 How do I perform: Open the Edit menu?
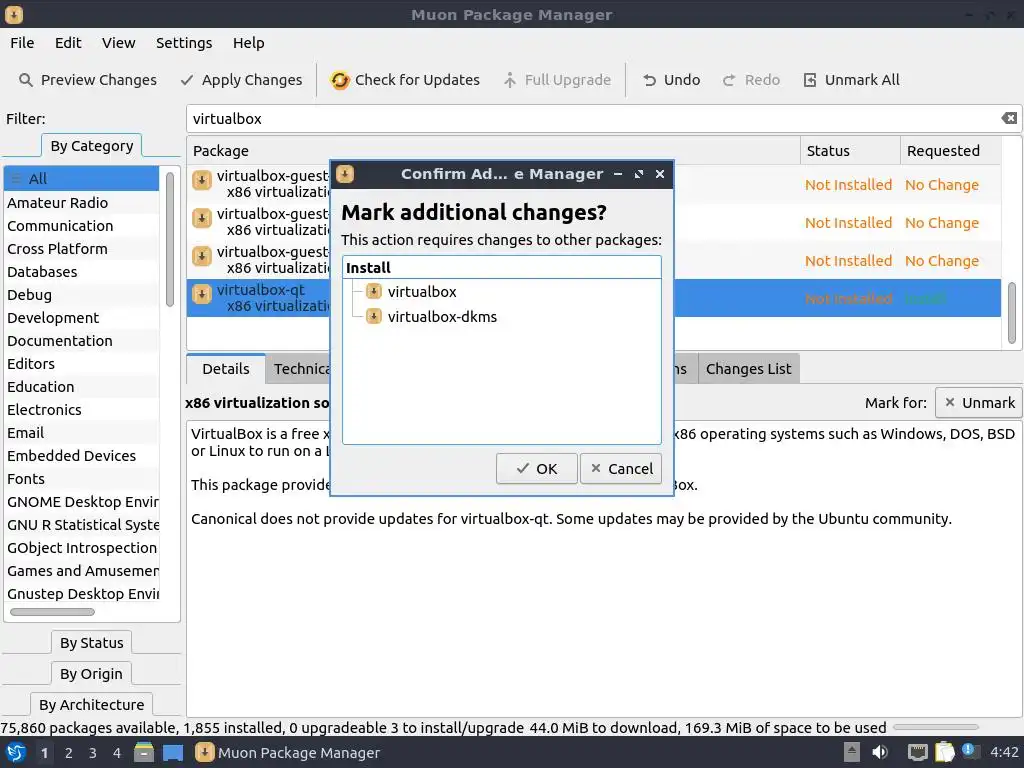(68, 43)
